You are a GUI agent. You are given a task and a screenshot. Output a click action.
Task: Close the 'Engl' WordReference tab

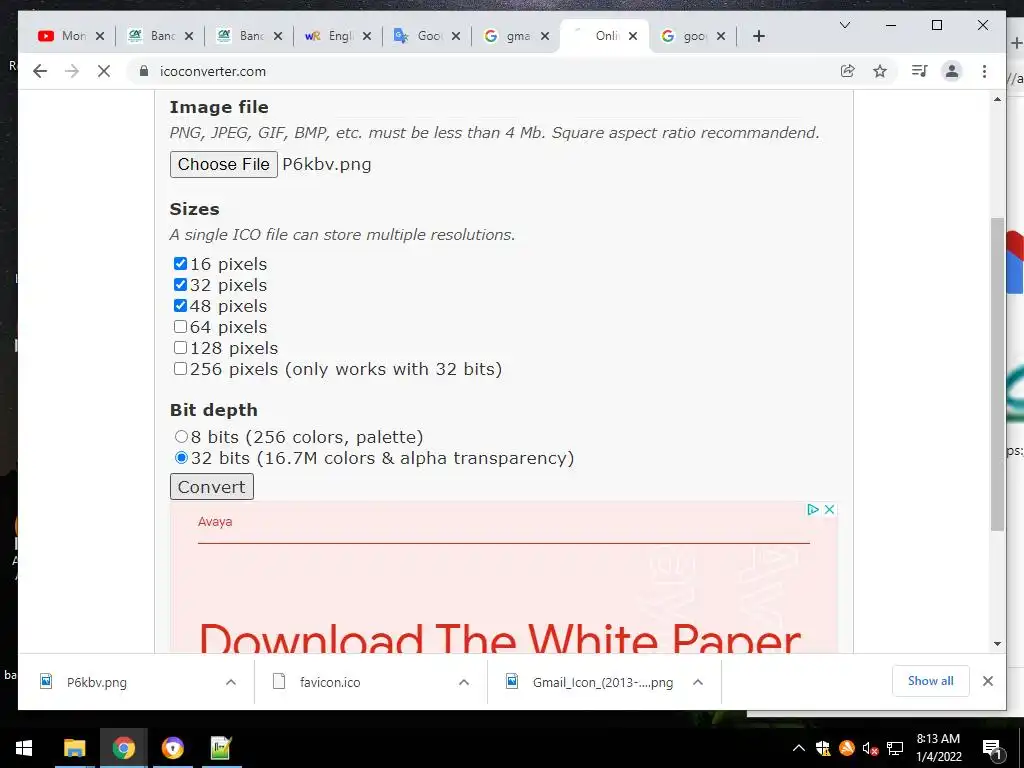coord(367,36)
